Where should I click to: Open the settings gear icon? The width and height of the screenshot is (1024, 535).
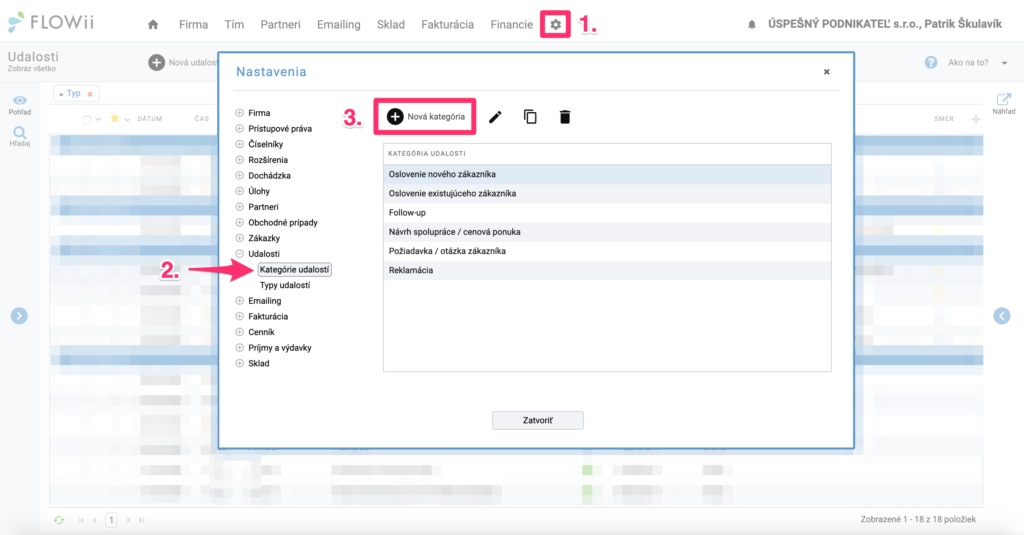pos(555,24)
